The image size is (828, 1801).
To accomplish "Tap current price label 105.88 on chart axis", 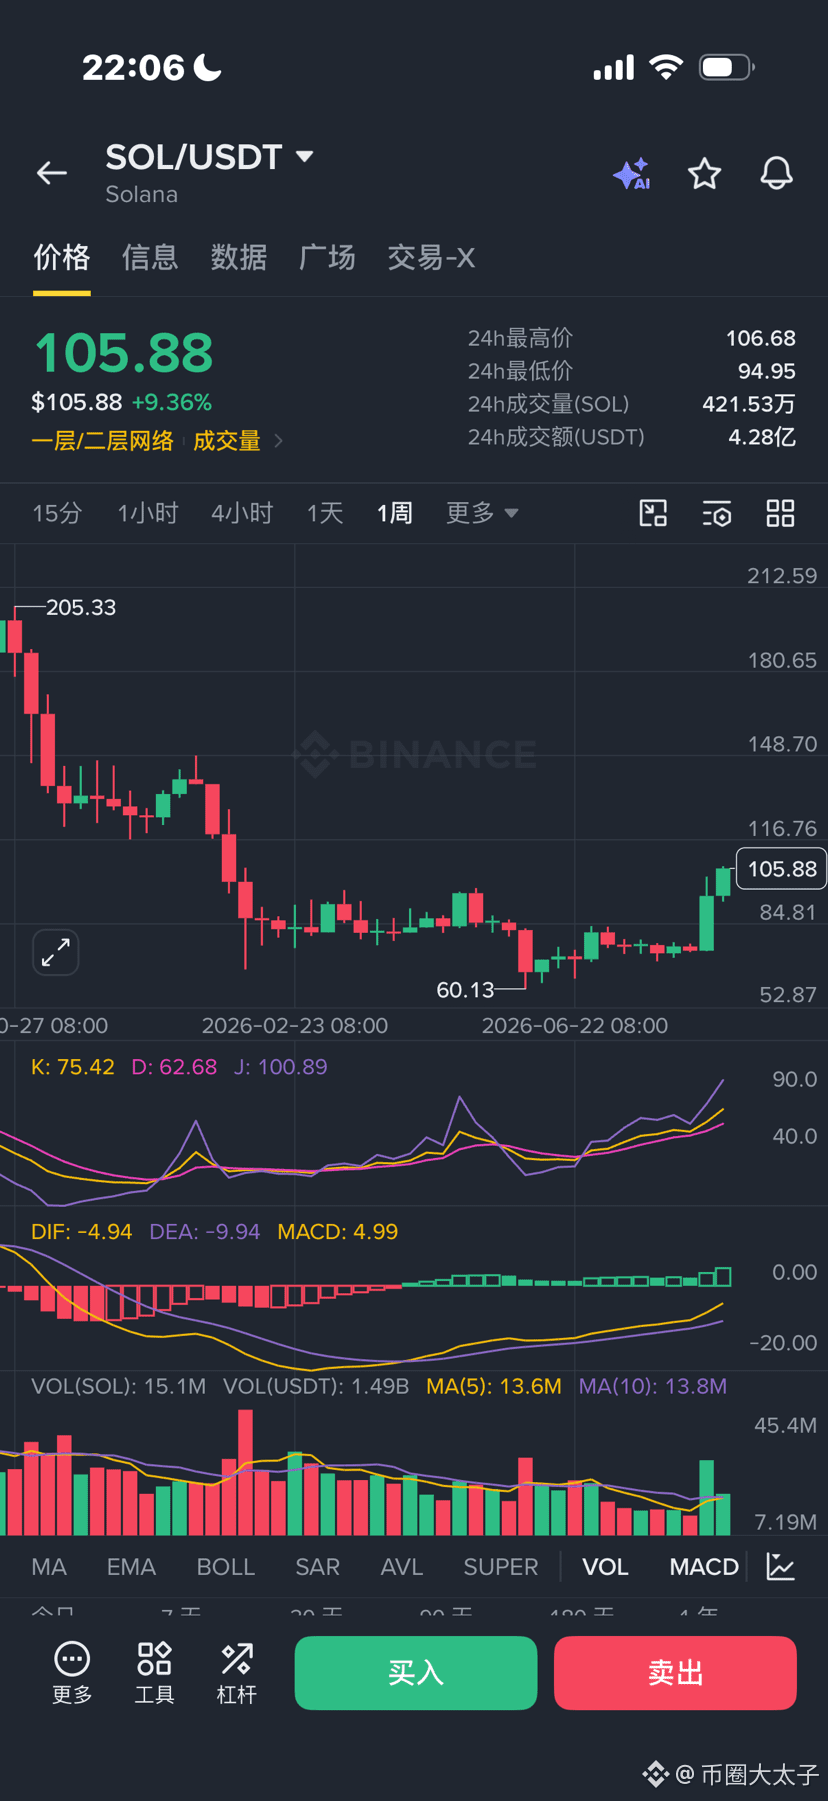I will pyautogui.click(x=781, y=869).
